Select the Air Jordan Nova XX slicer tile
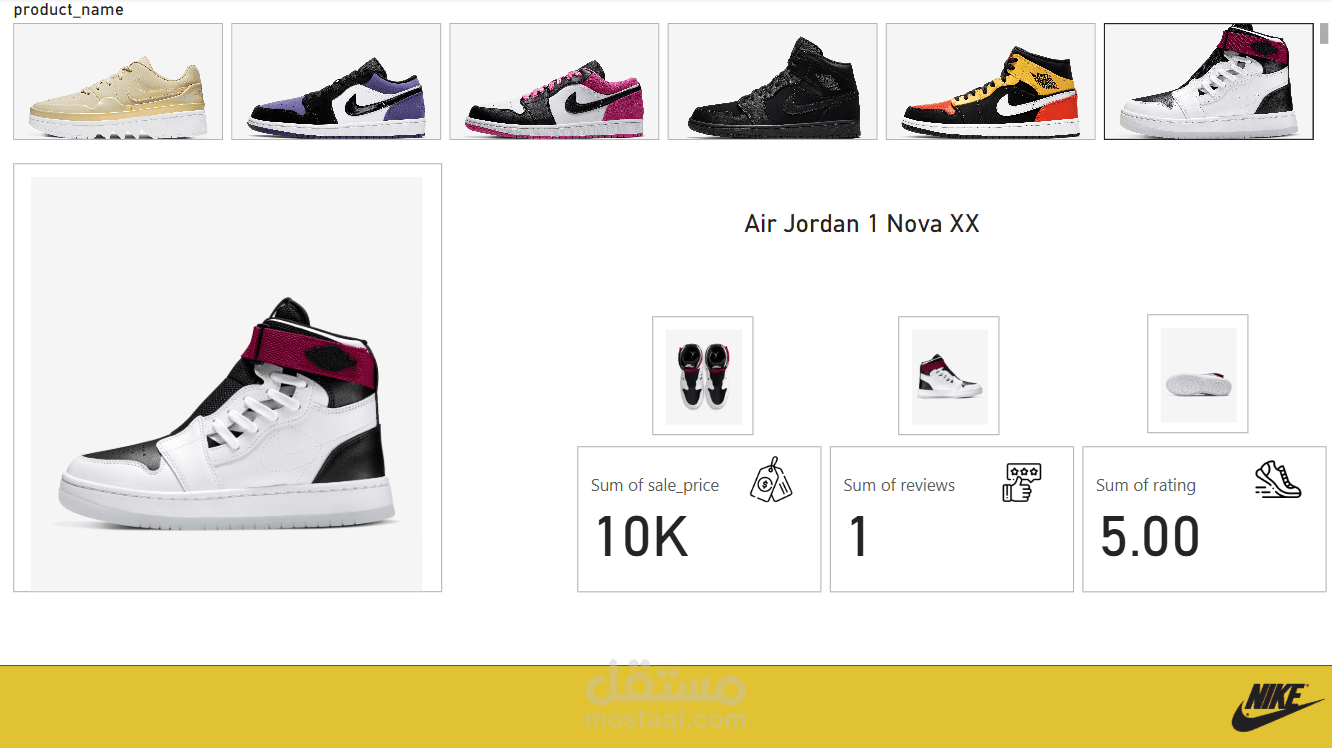 coord(1208,81)
